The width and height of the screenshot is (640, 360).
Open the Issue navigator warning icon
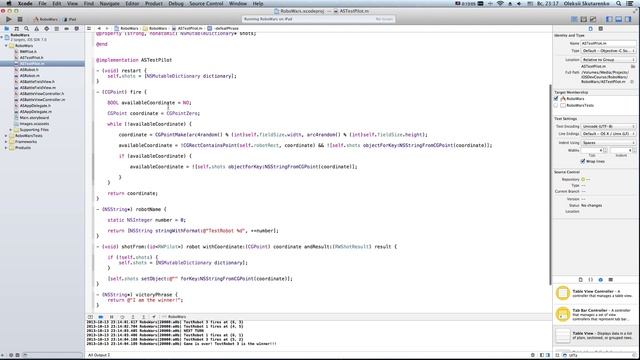tap(37, 29)
